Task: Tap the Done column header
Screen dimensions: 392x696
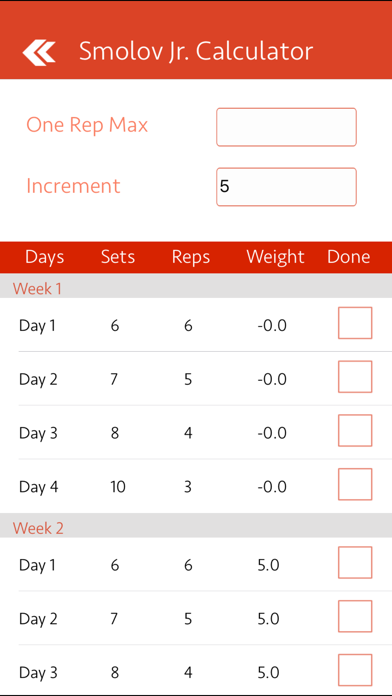Action: (348, 257)
